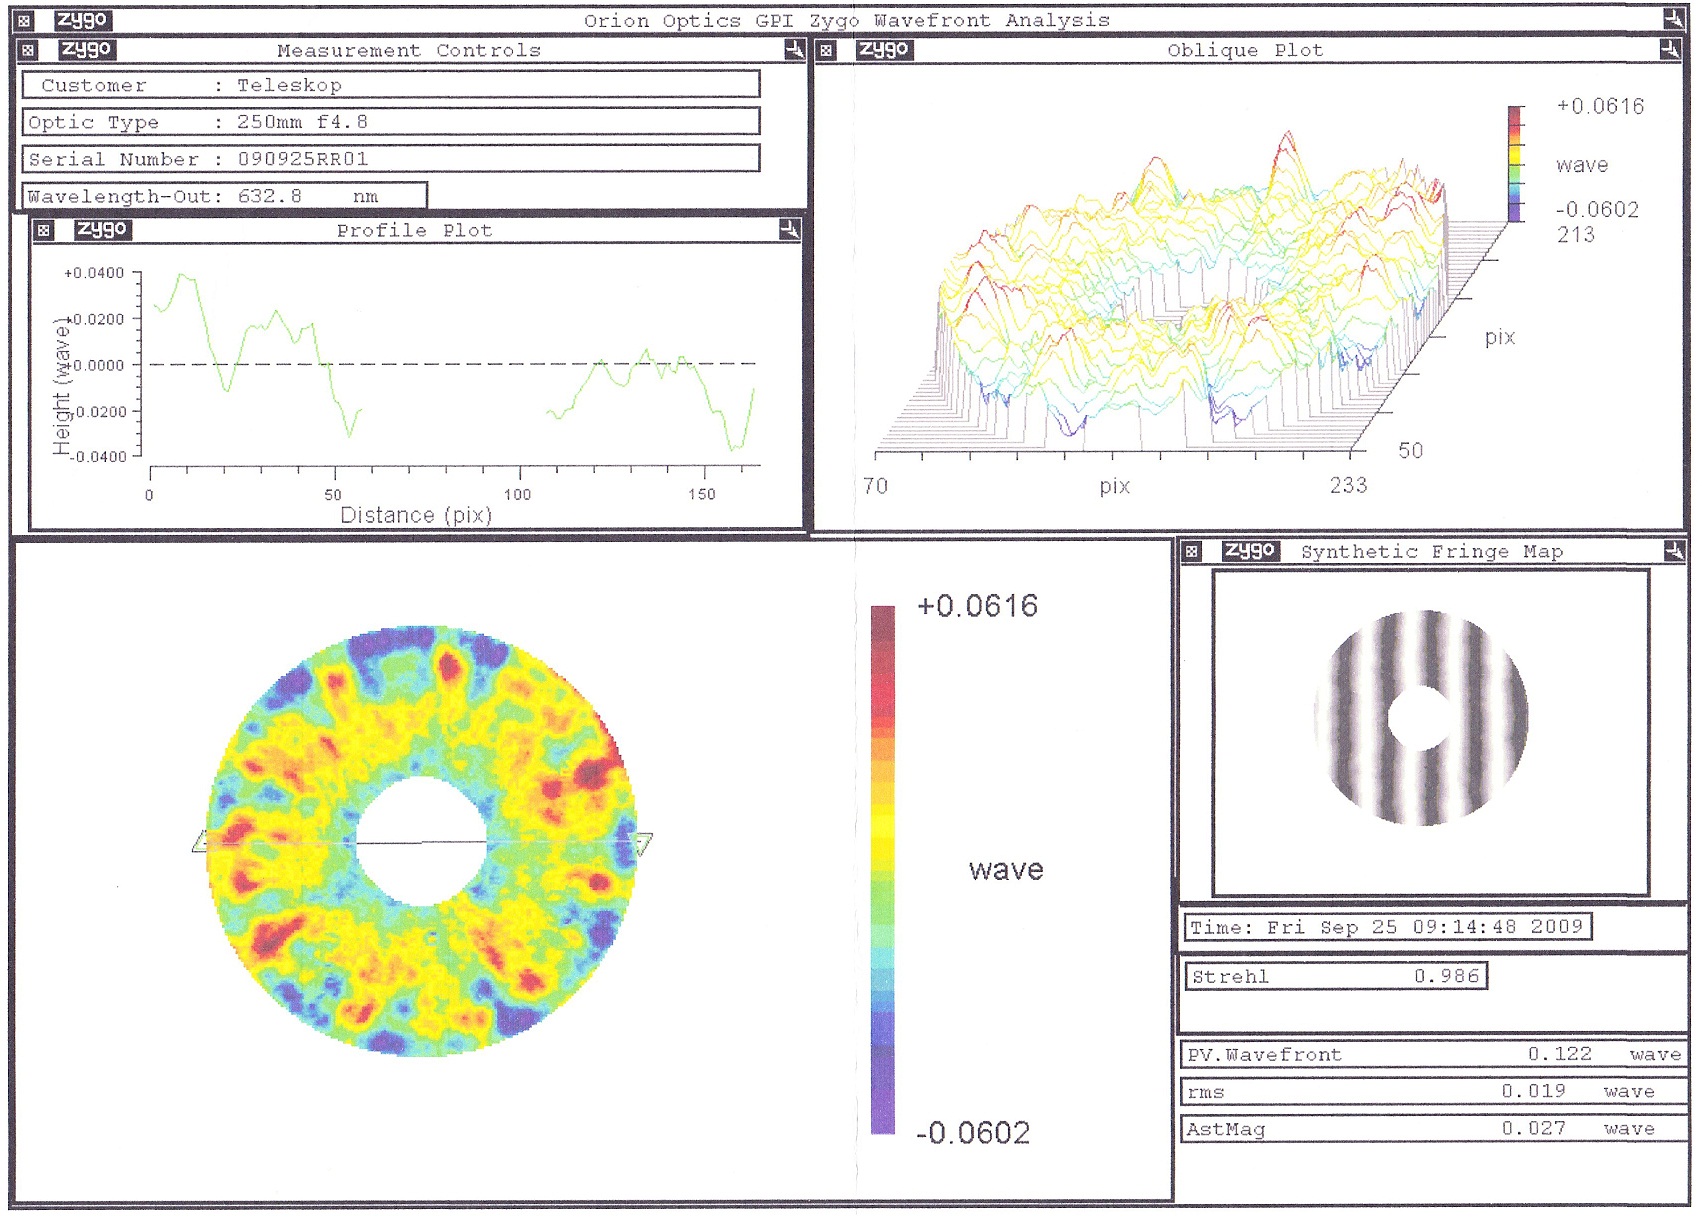Click the PV.Wavefront result box
This screenshot has width=1704, height=1218.
[x=1435, y=1054]
